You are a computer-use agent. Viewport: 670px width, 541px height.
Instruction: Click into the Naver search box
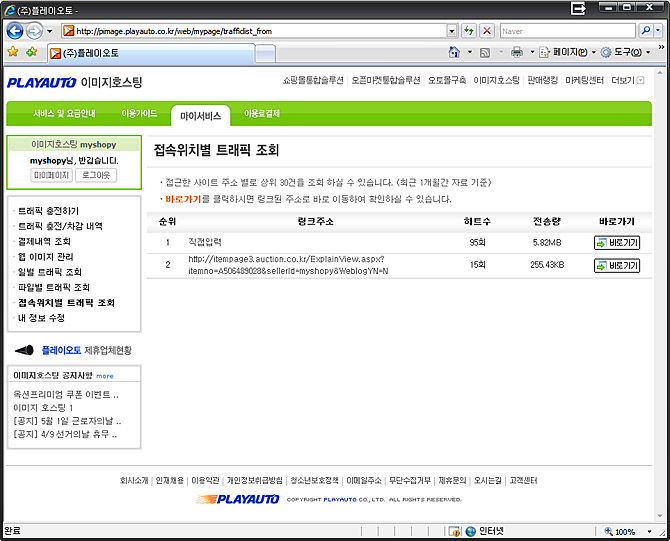pyautogui.click(x=565, y=31)
